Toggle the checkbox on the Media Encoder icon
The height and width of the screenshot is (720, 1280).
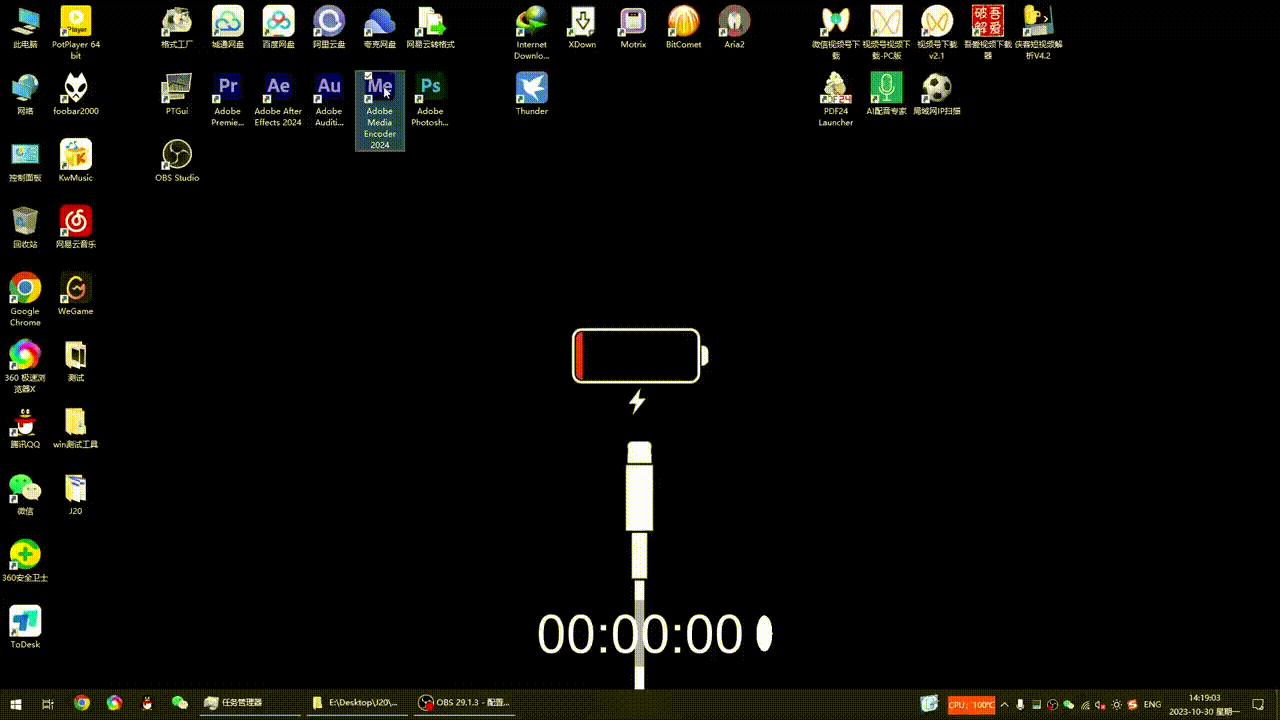pos(369,76)
